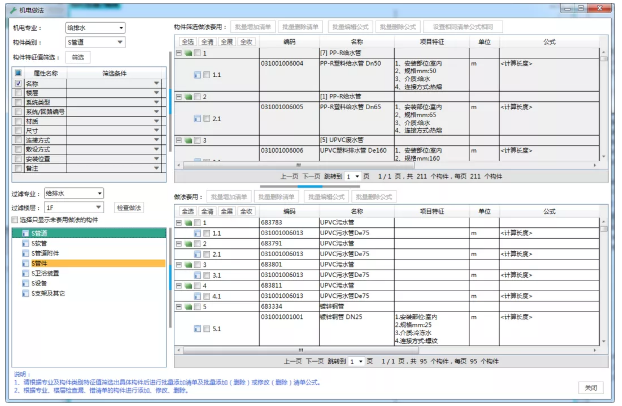Click the 关闭 button
Screen dimensions: 622x406
point(591,388)
